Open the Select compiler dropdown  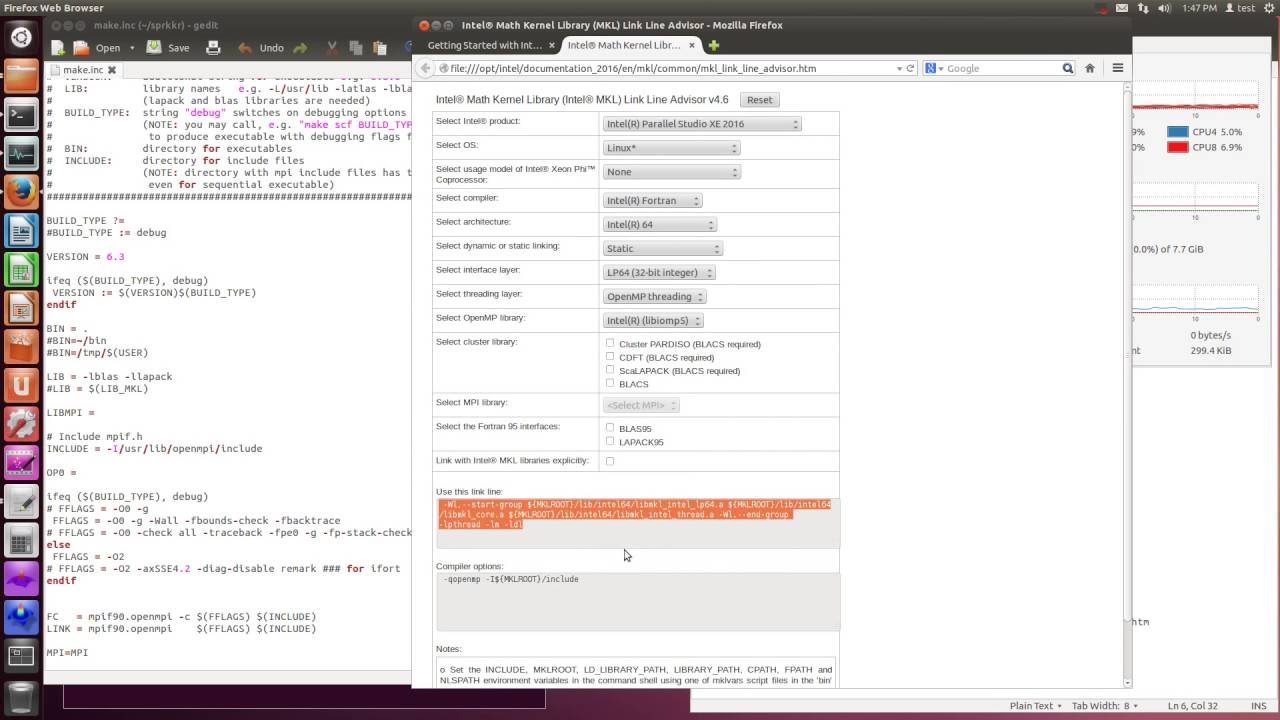point(653,200)
